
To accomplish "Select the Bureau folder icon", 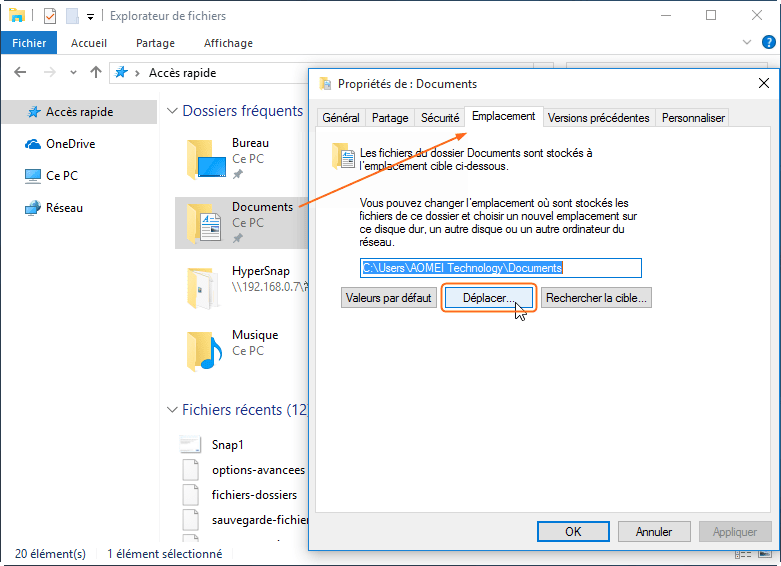I will [206, 159].
